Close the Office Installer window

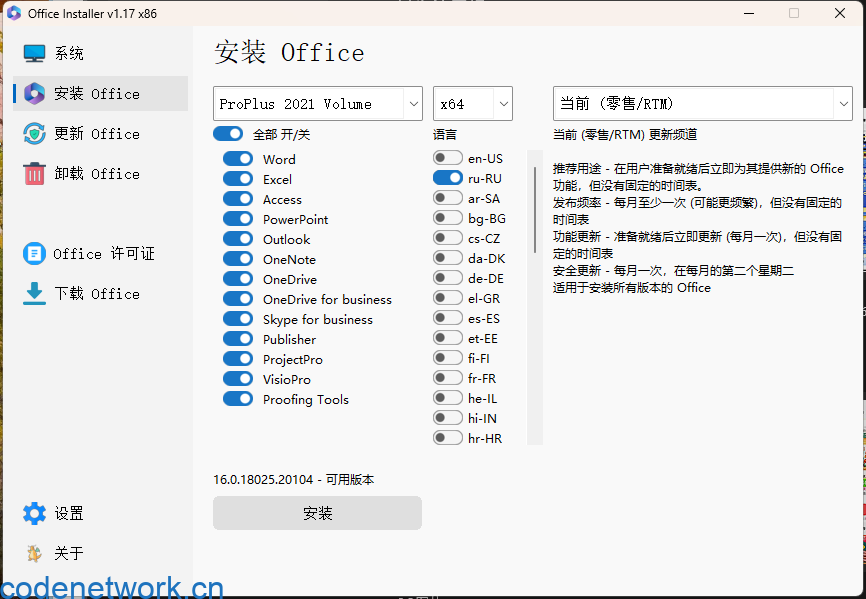839,13
